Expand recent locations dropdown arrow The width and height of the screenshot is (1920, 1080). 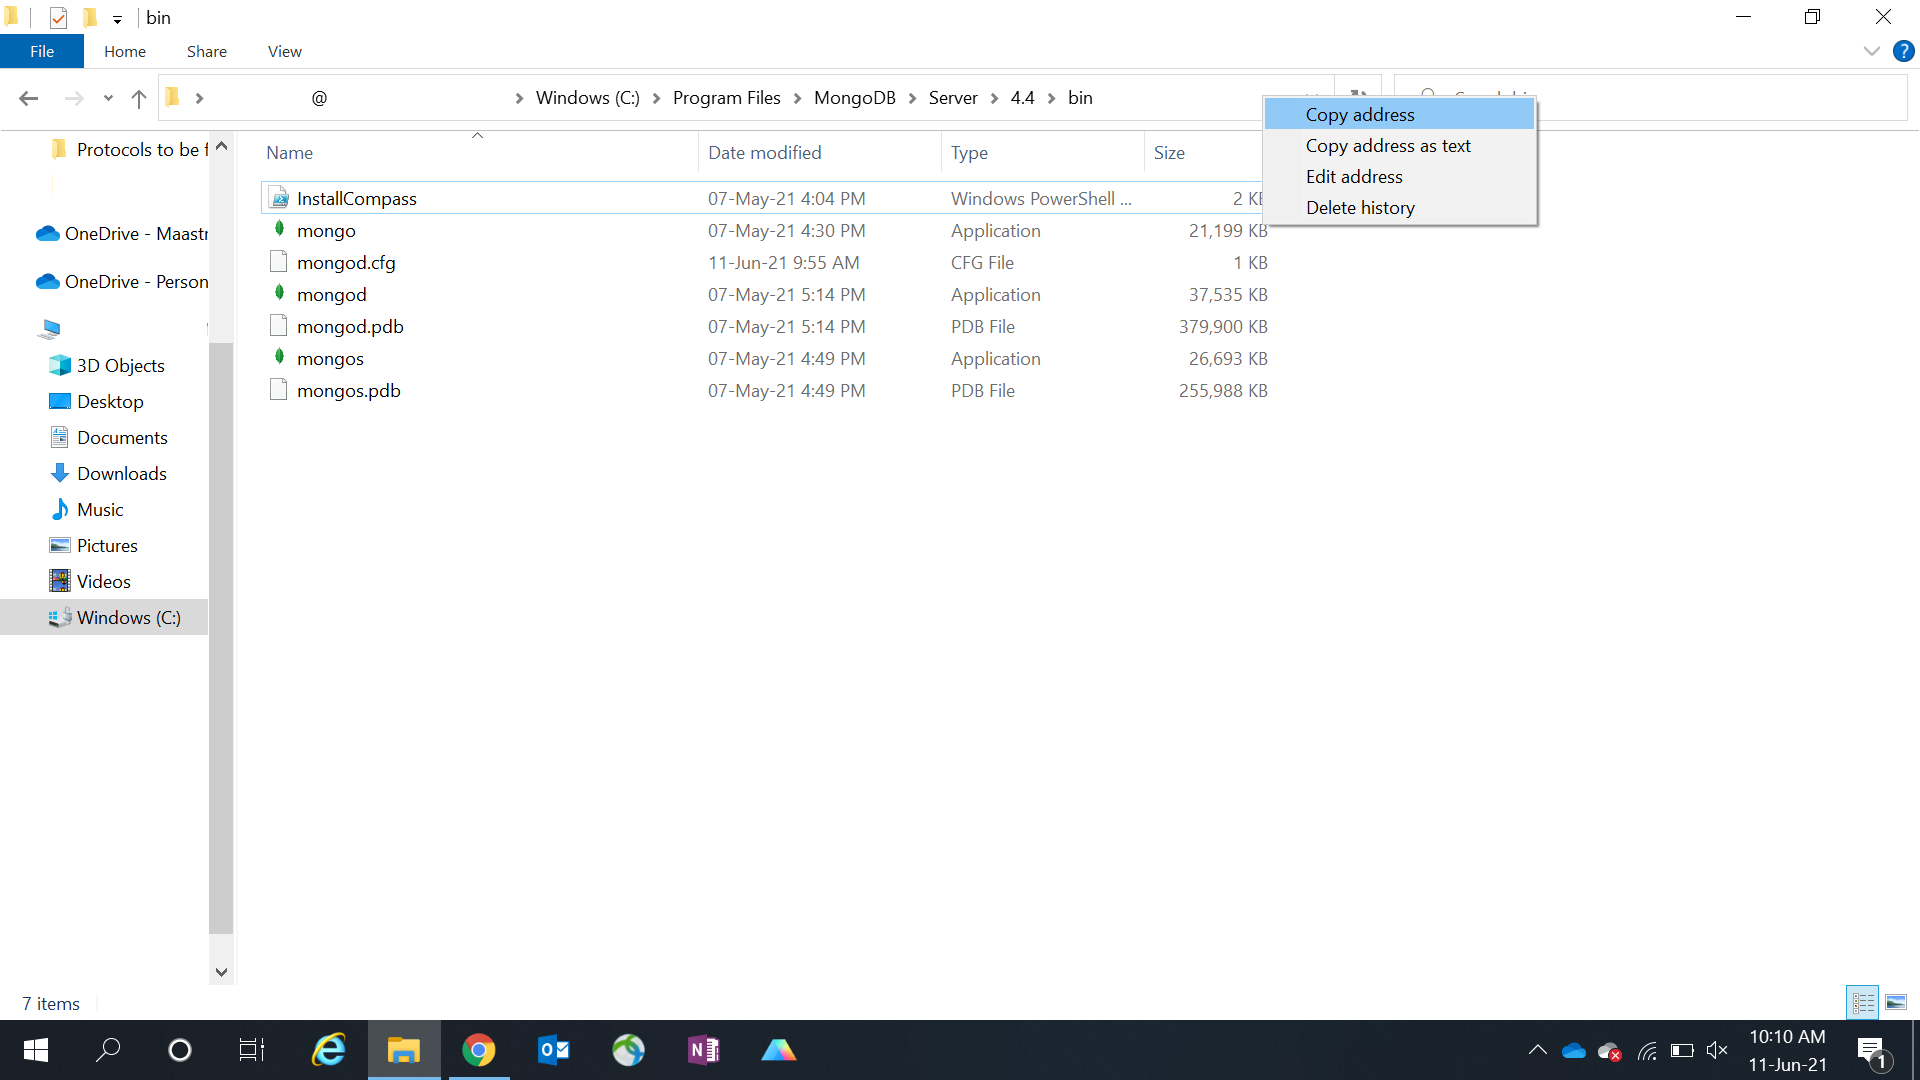pos(108,98)
